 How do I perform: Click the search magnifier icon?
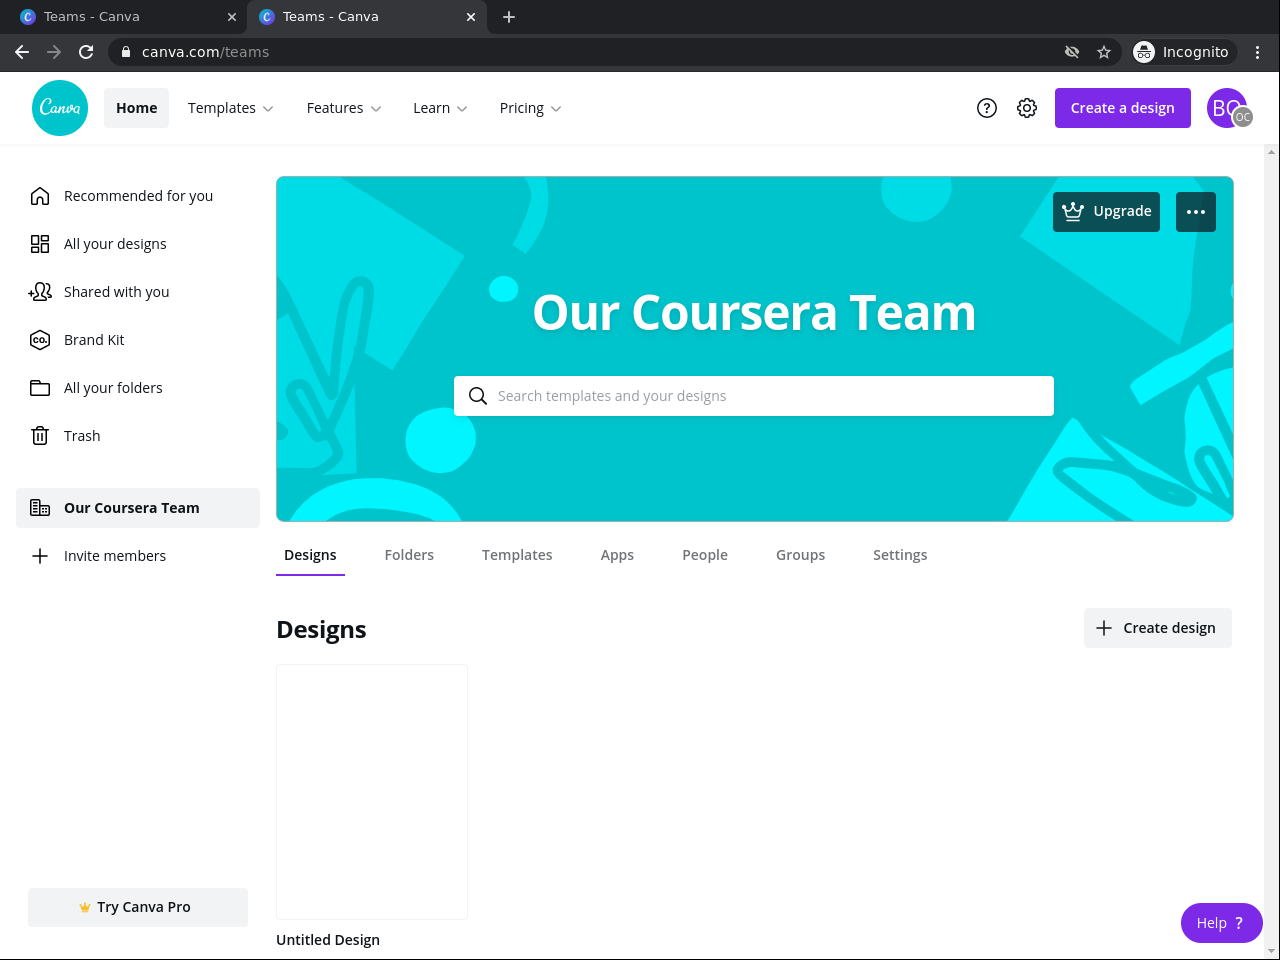tap(478, 396)
